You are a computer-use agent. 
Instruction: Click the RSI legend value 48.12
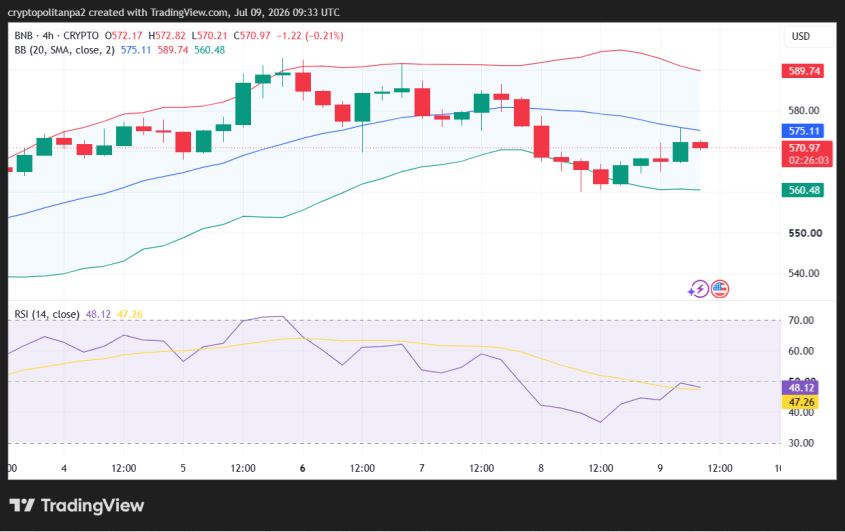pos(98,314)
